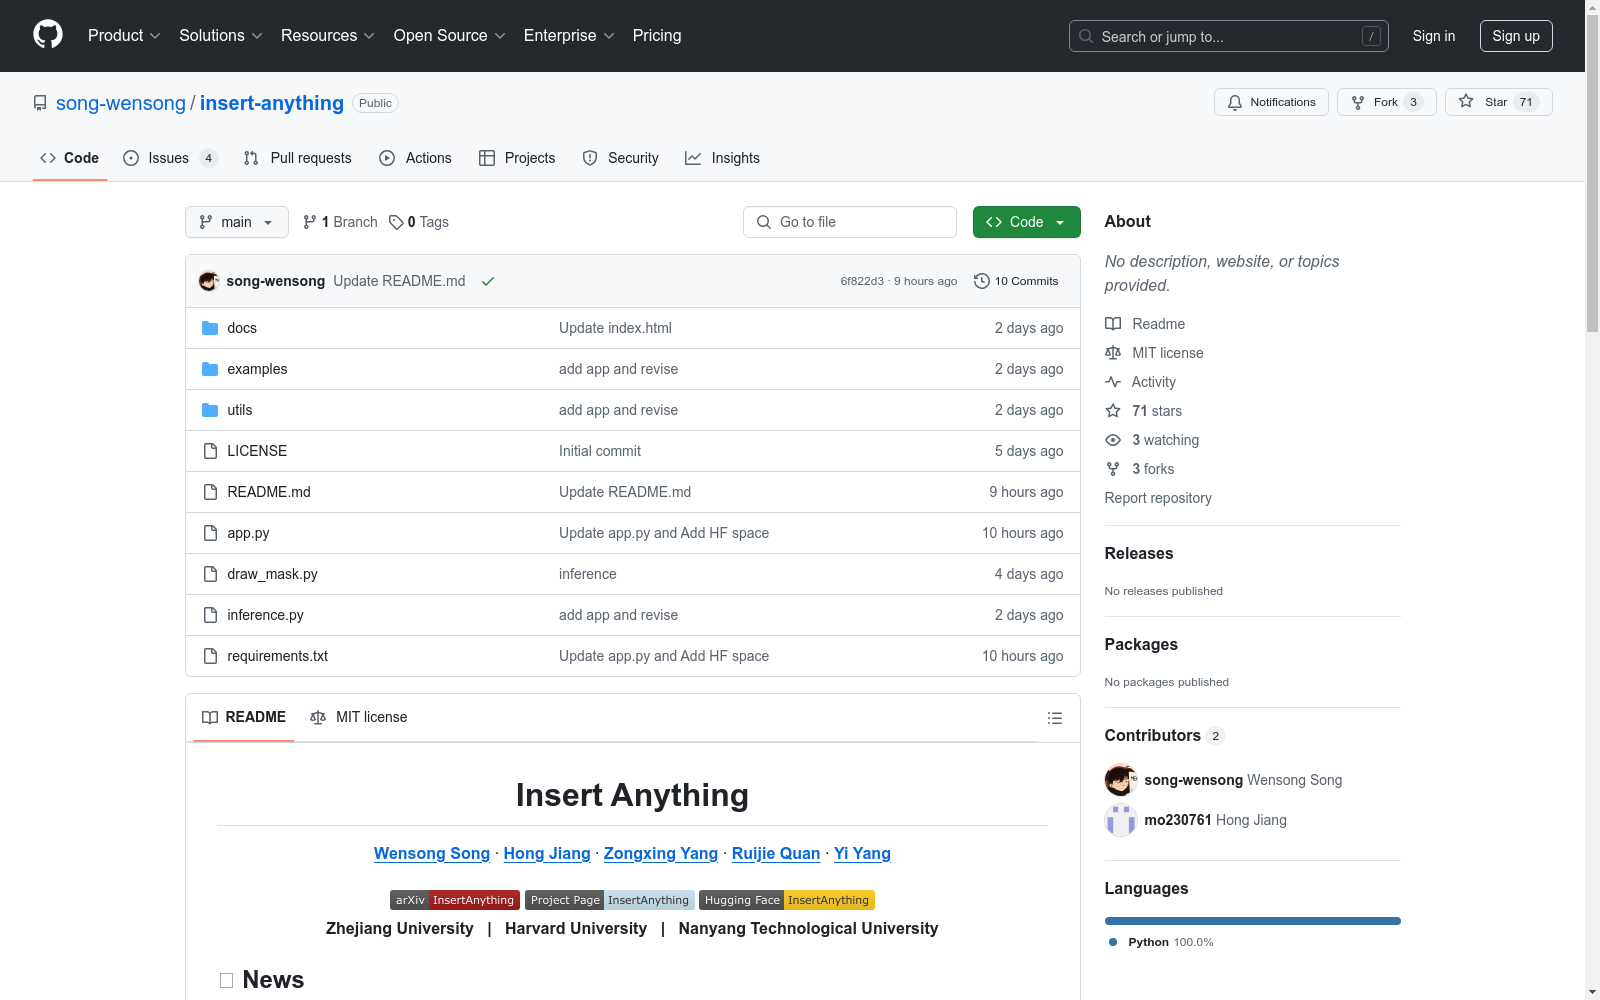Click the docs folder icon
This screenshot has height=1000, width=1600.
pos(210,328)
